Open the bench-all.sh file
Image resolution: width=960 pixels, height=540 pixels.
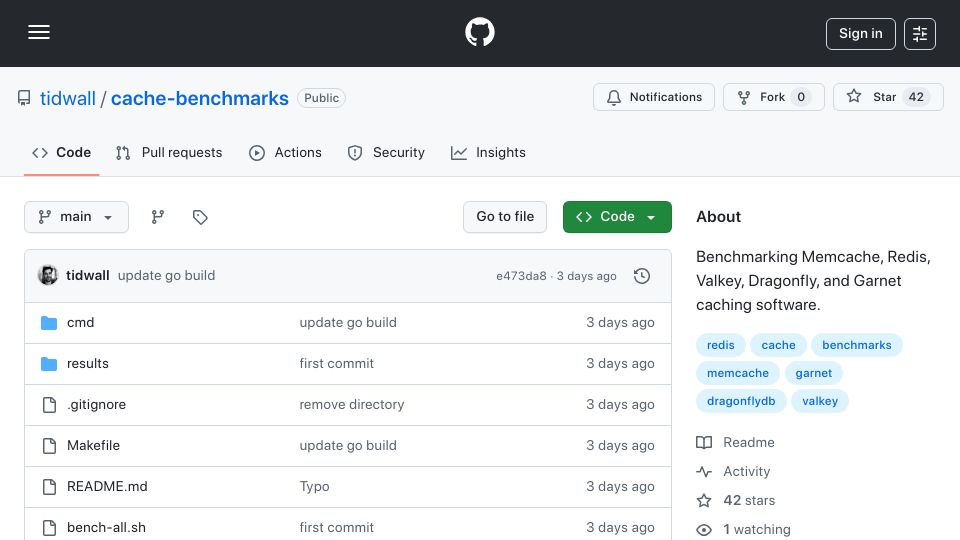[106, 528]
